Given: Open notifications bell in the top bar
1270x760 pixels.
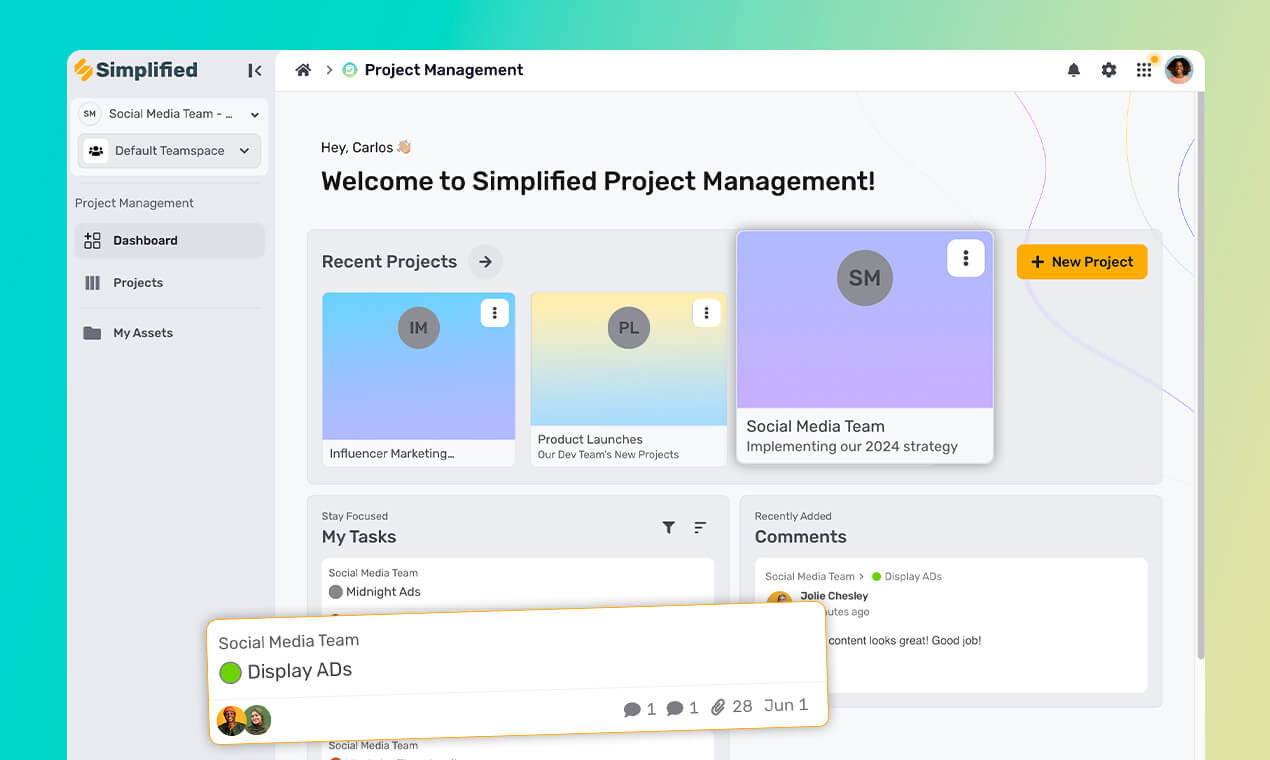Looking at the screenshot, I should [x=1073, y=70].
